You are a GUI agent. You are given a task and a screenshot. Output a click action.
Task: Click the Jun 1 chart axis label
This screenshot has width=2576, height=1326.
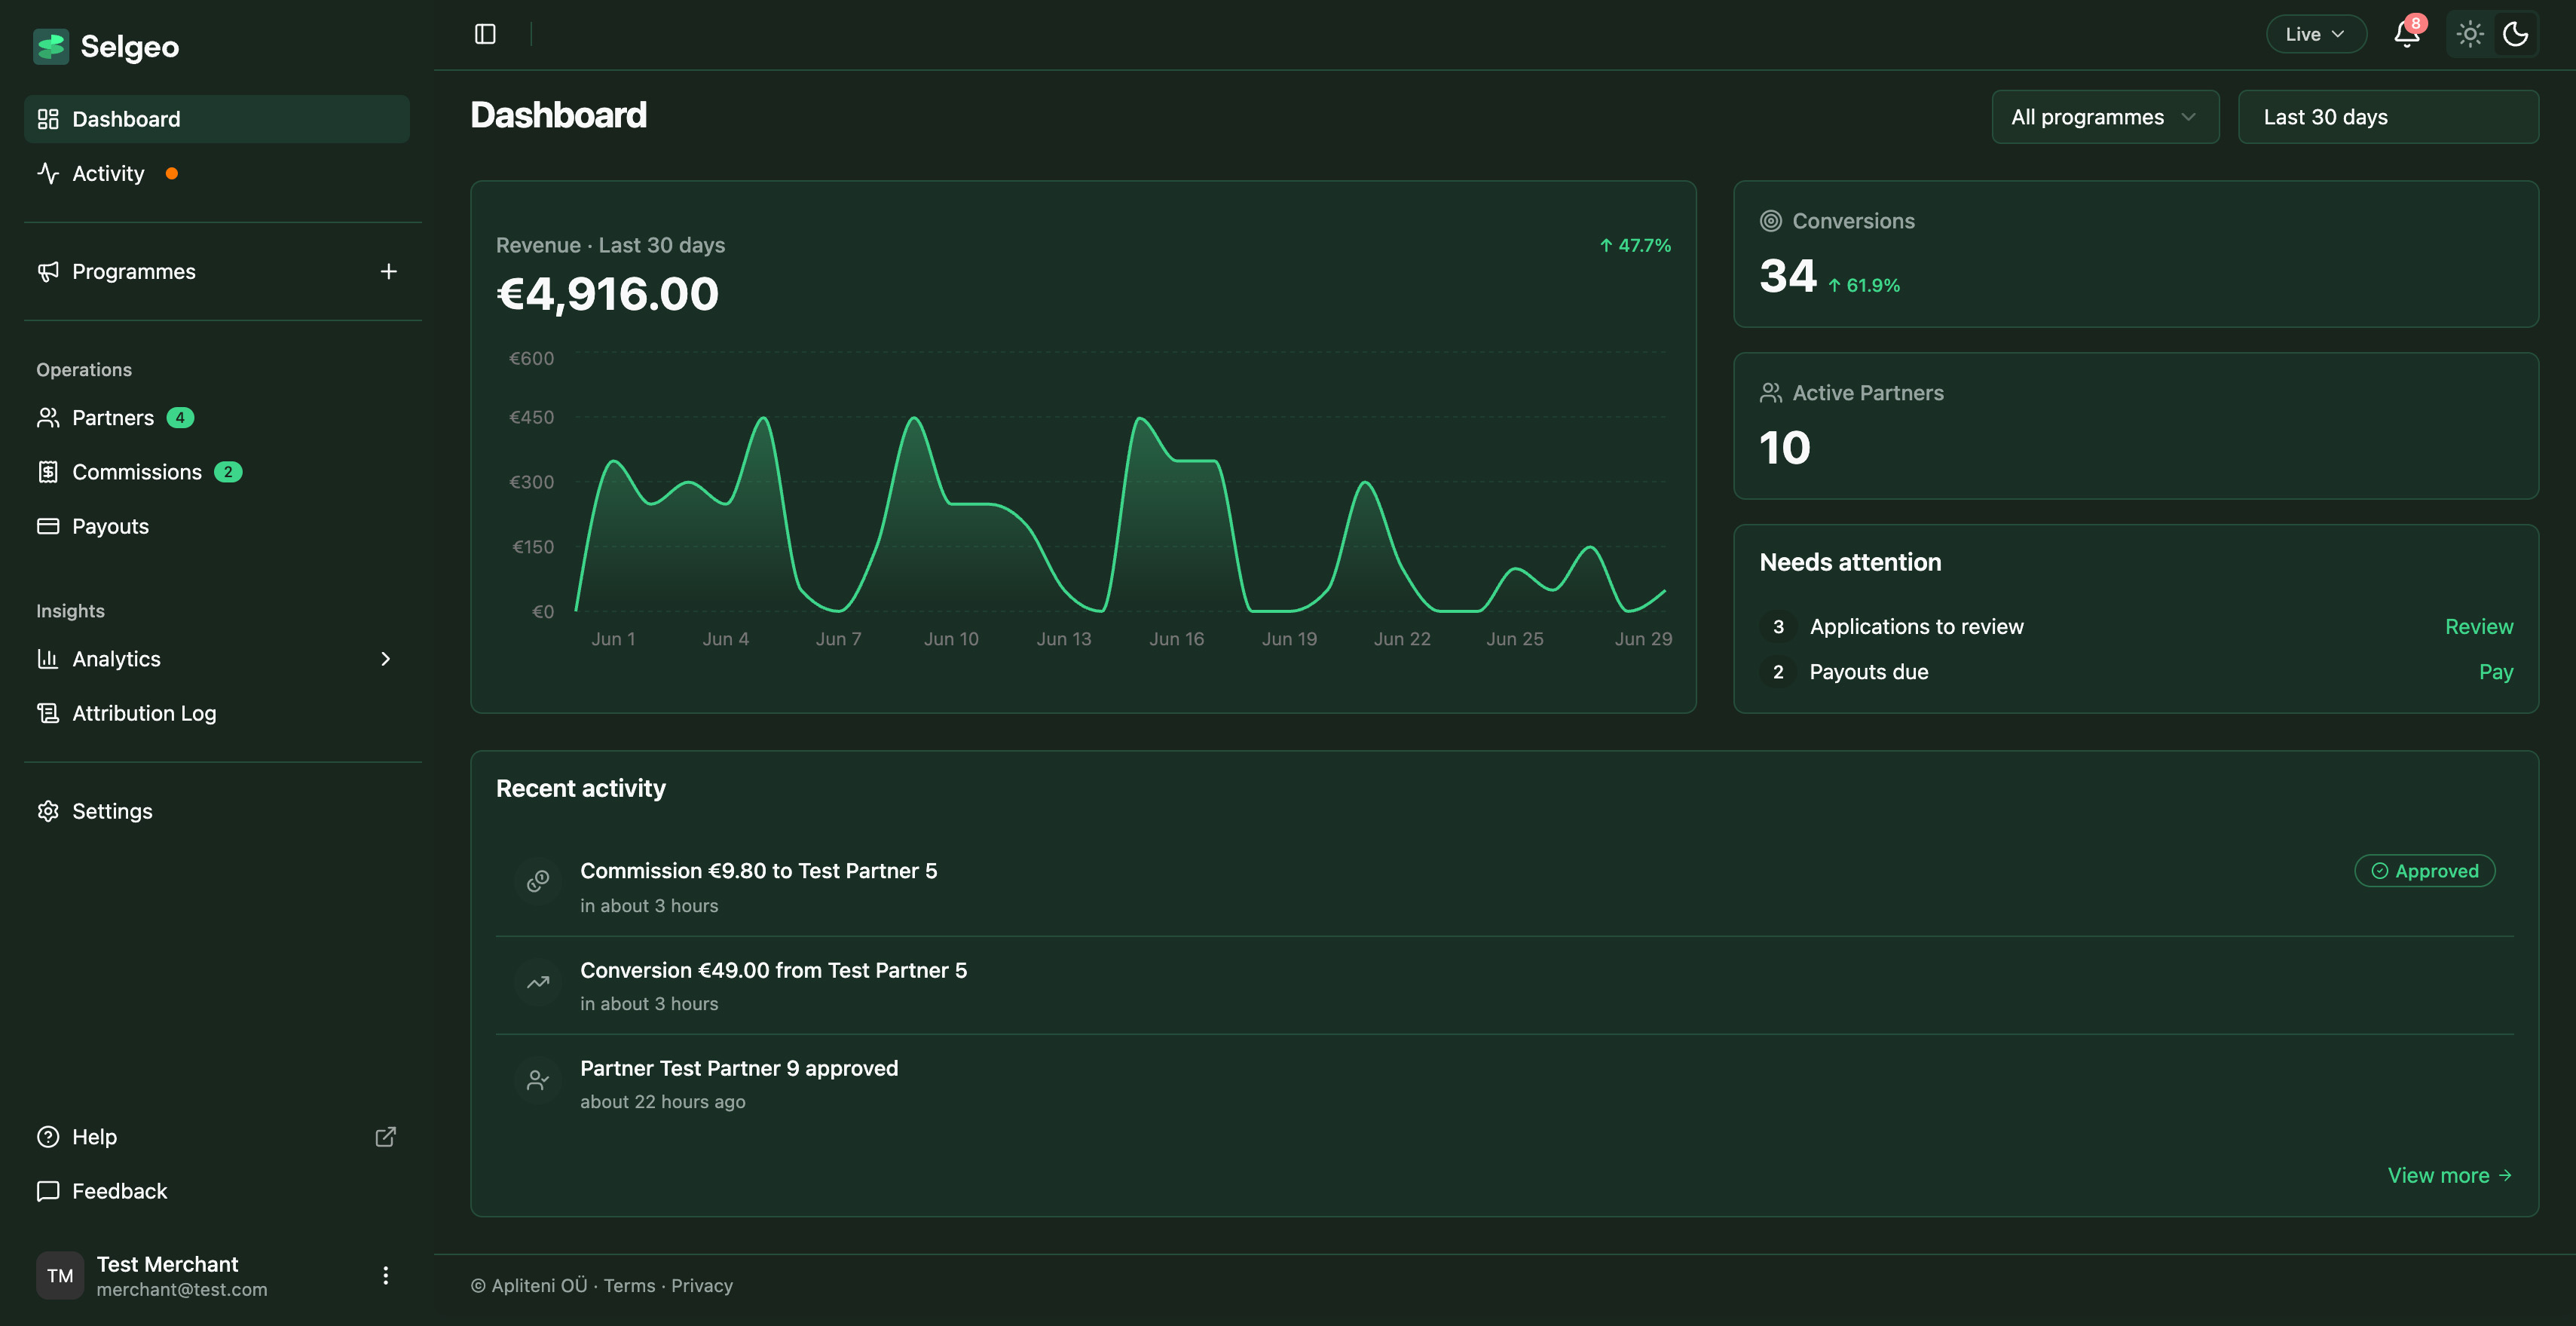pyautogui.click(x=613, y=639)
